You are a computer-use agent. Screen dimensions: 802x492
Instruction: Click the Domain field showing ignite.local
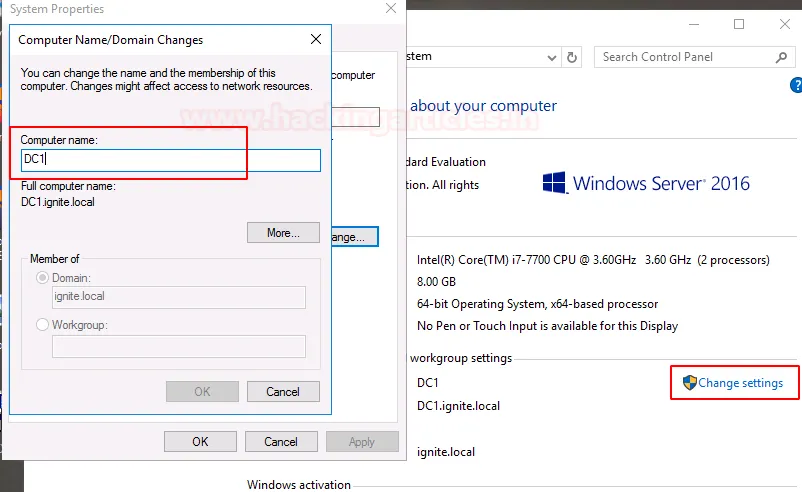coord(178,297)
